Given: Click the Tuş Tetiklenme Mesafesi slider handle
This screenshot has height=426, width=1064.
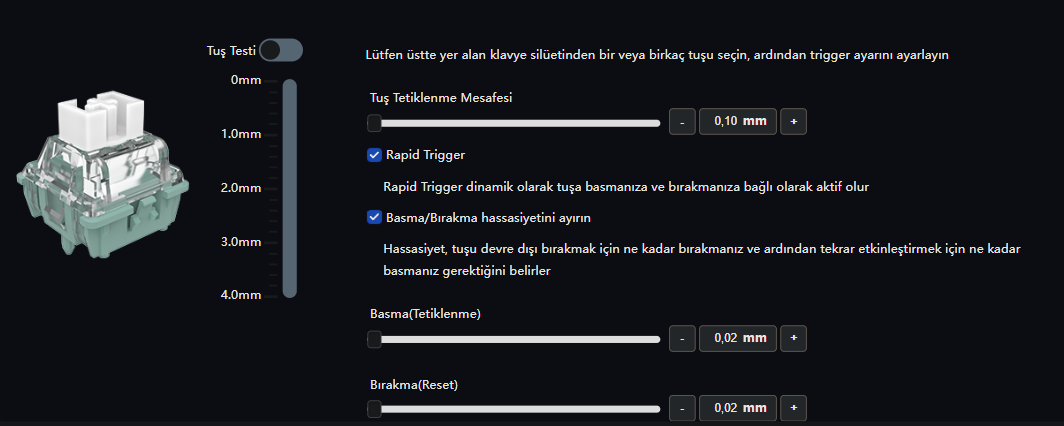Looking at the screenshot, I should pos(374,123).
